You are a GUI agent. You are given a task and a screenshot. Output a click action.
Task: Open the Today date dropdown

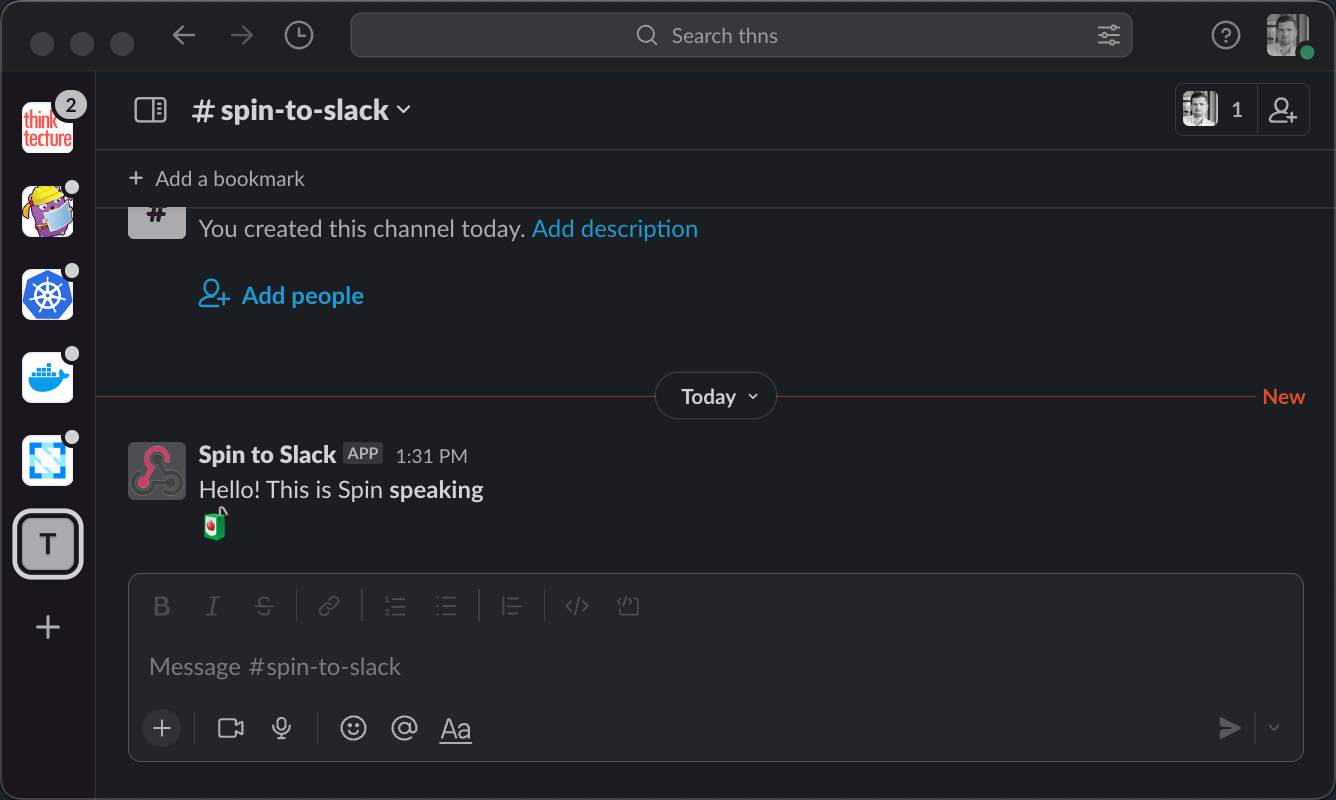[715, 397]
